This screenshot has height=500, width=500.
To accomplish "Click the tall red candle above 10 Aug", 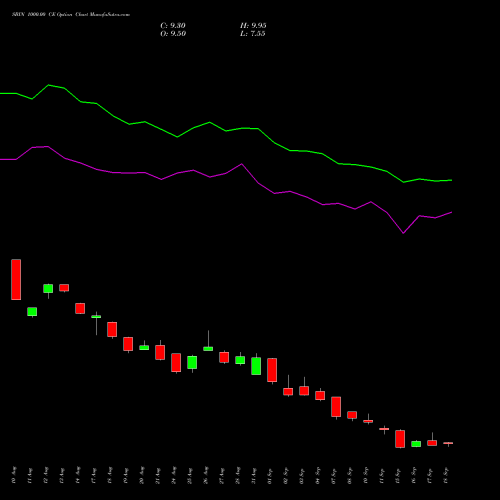I will click(16, 279).
